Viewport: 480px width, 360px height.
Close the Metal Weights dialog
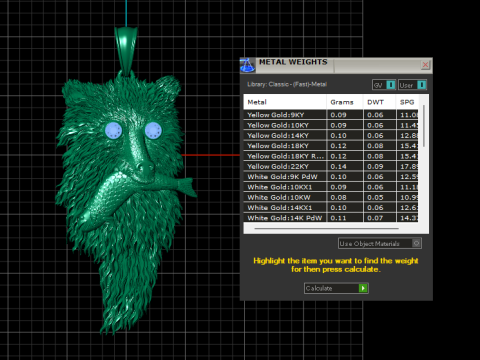coord(425,65)
